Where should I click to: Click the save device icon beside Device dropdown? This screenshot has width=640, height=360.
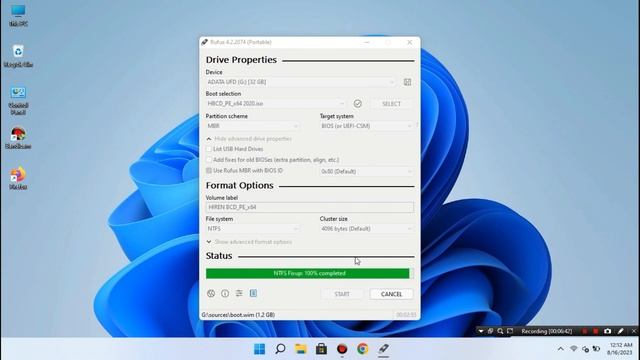pyautogui.click(x=407, y=82)
